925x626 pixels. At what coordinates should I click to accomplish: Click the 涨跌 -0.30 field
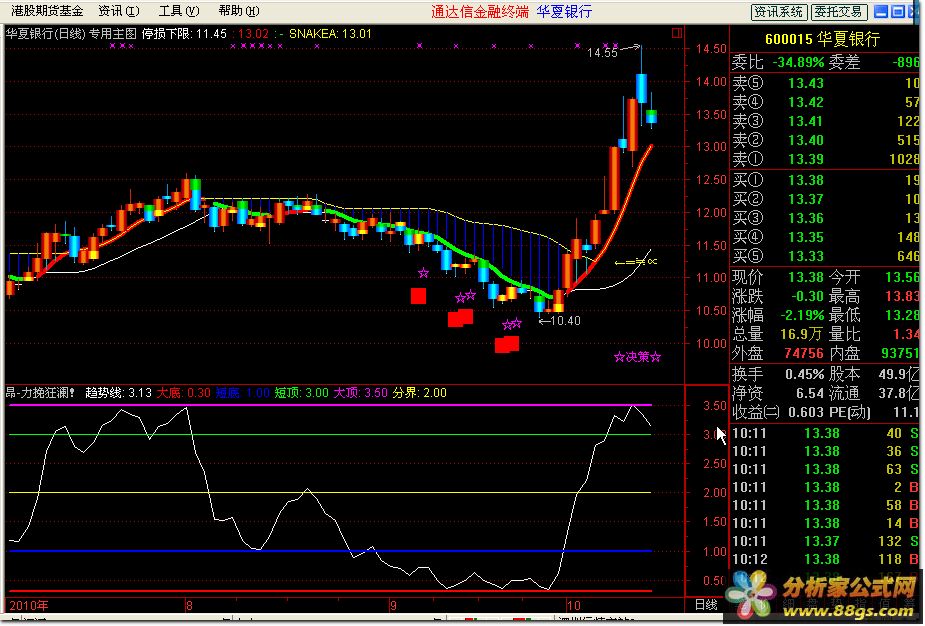[x=778, y=296]
